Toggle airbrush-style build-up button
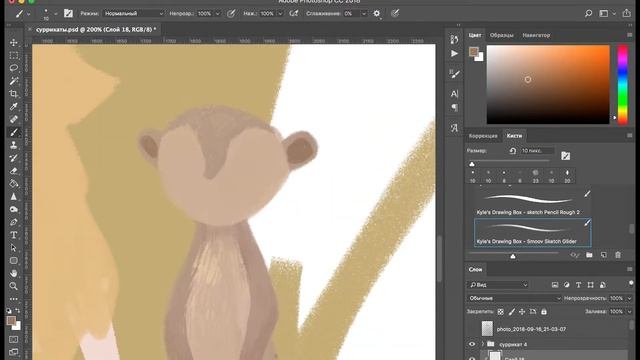This screenshot has width=640, height=360. click(293, 13)
